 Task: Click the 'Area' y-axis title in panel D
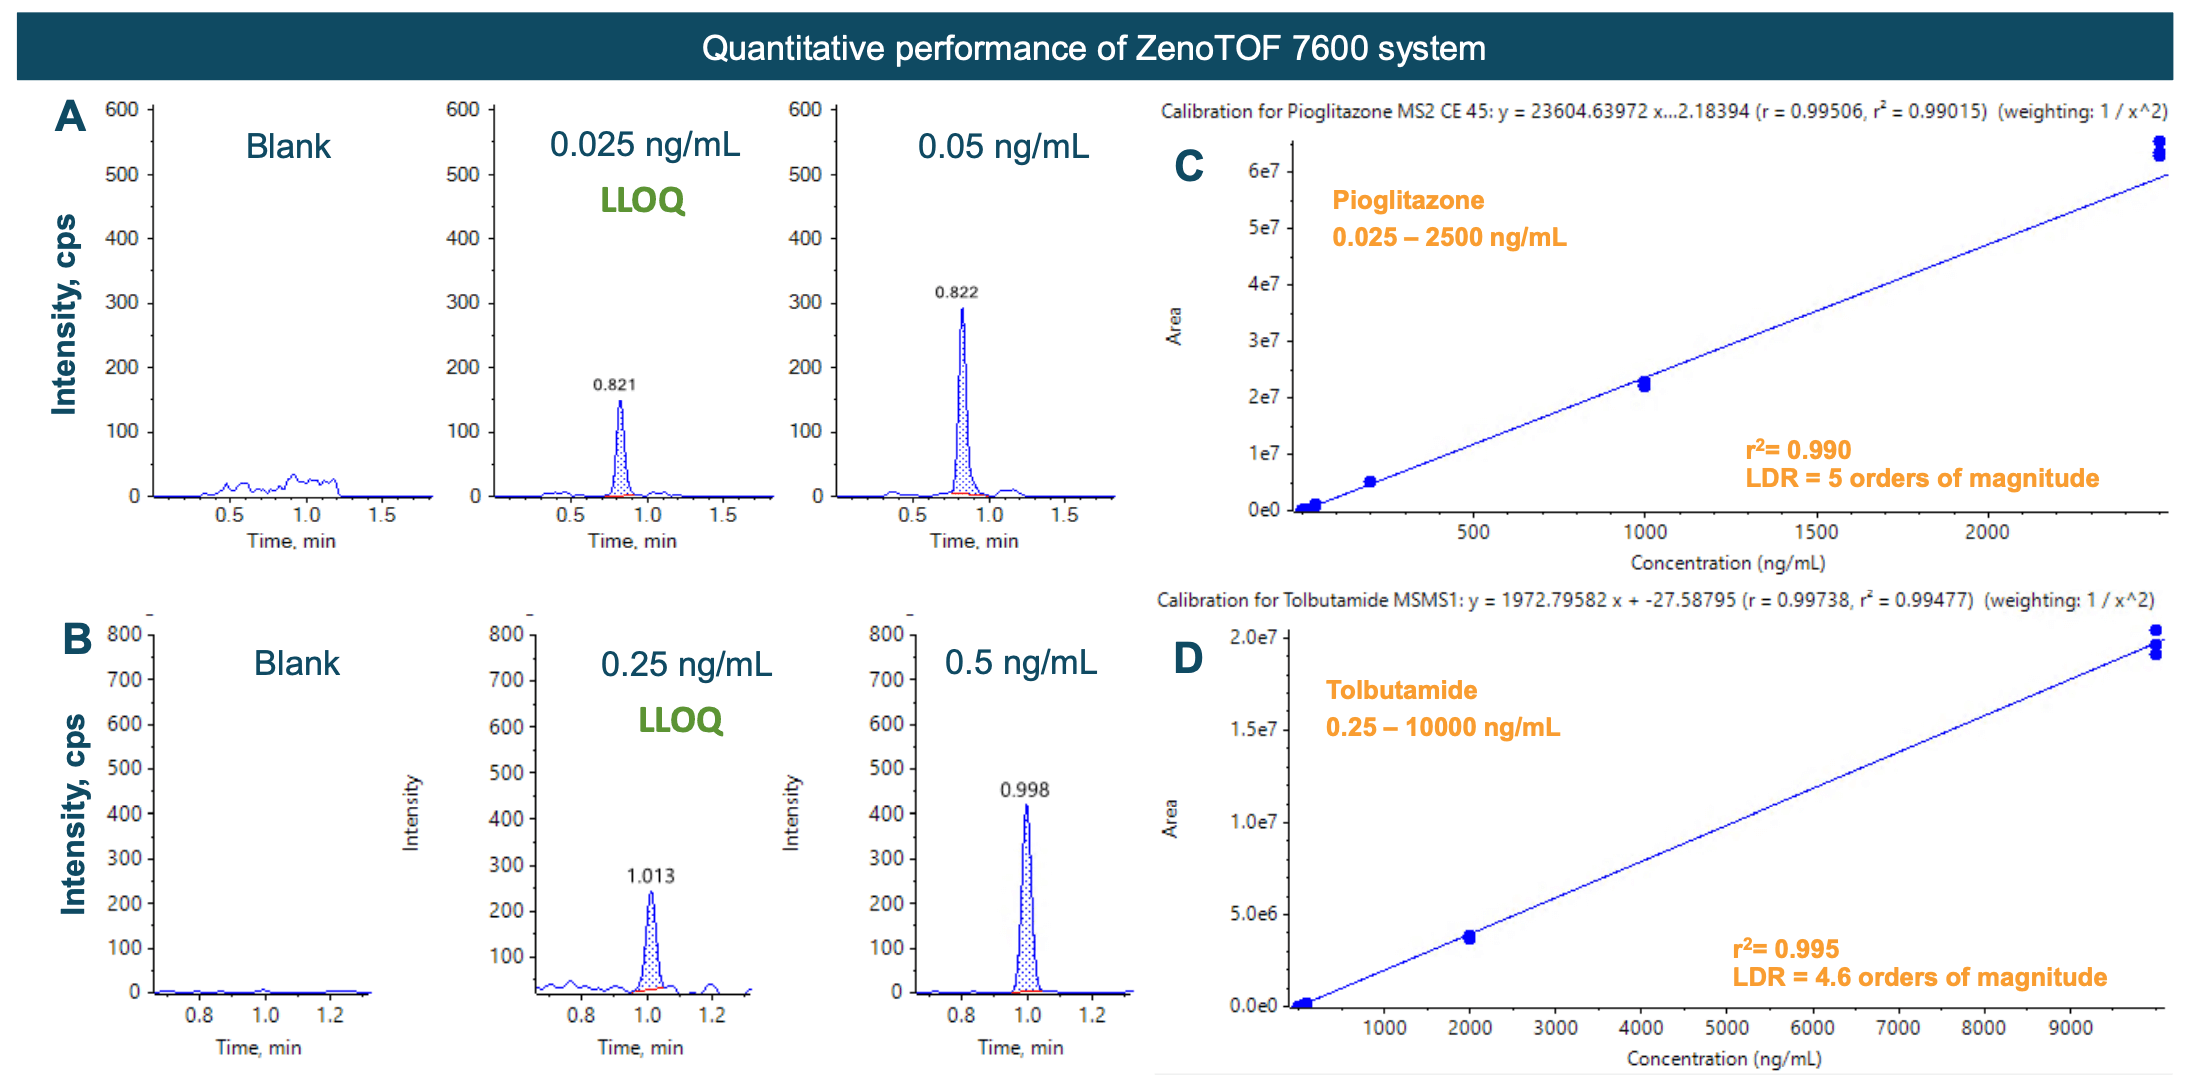[x=1170, y=818]
